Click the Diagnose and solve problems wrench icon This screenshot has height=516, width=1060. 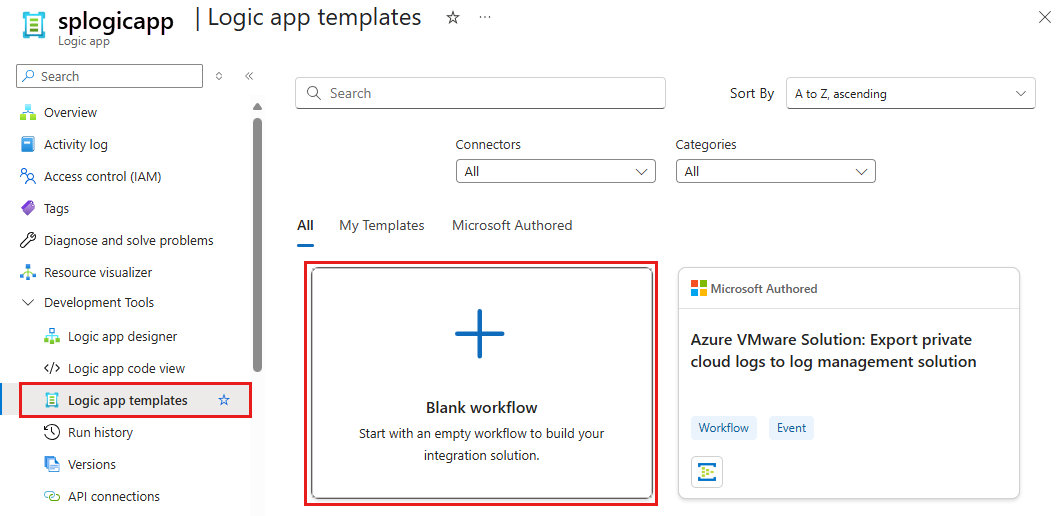(x=28, y=240)
